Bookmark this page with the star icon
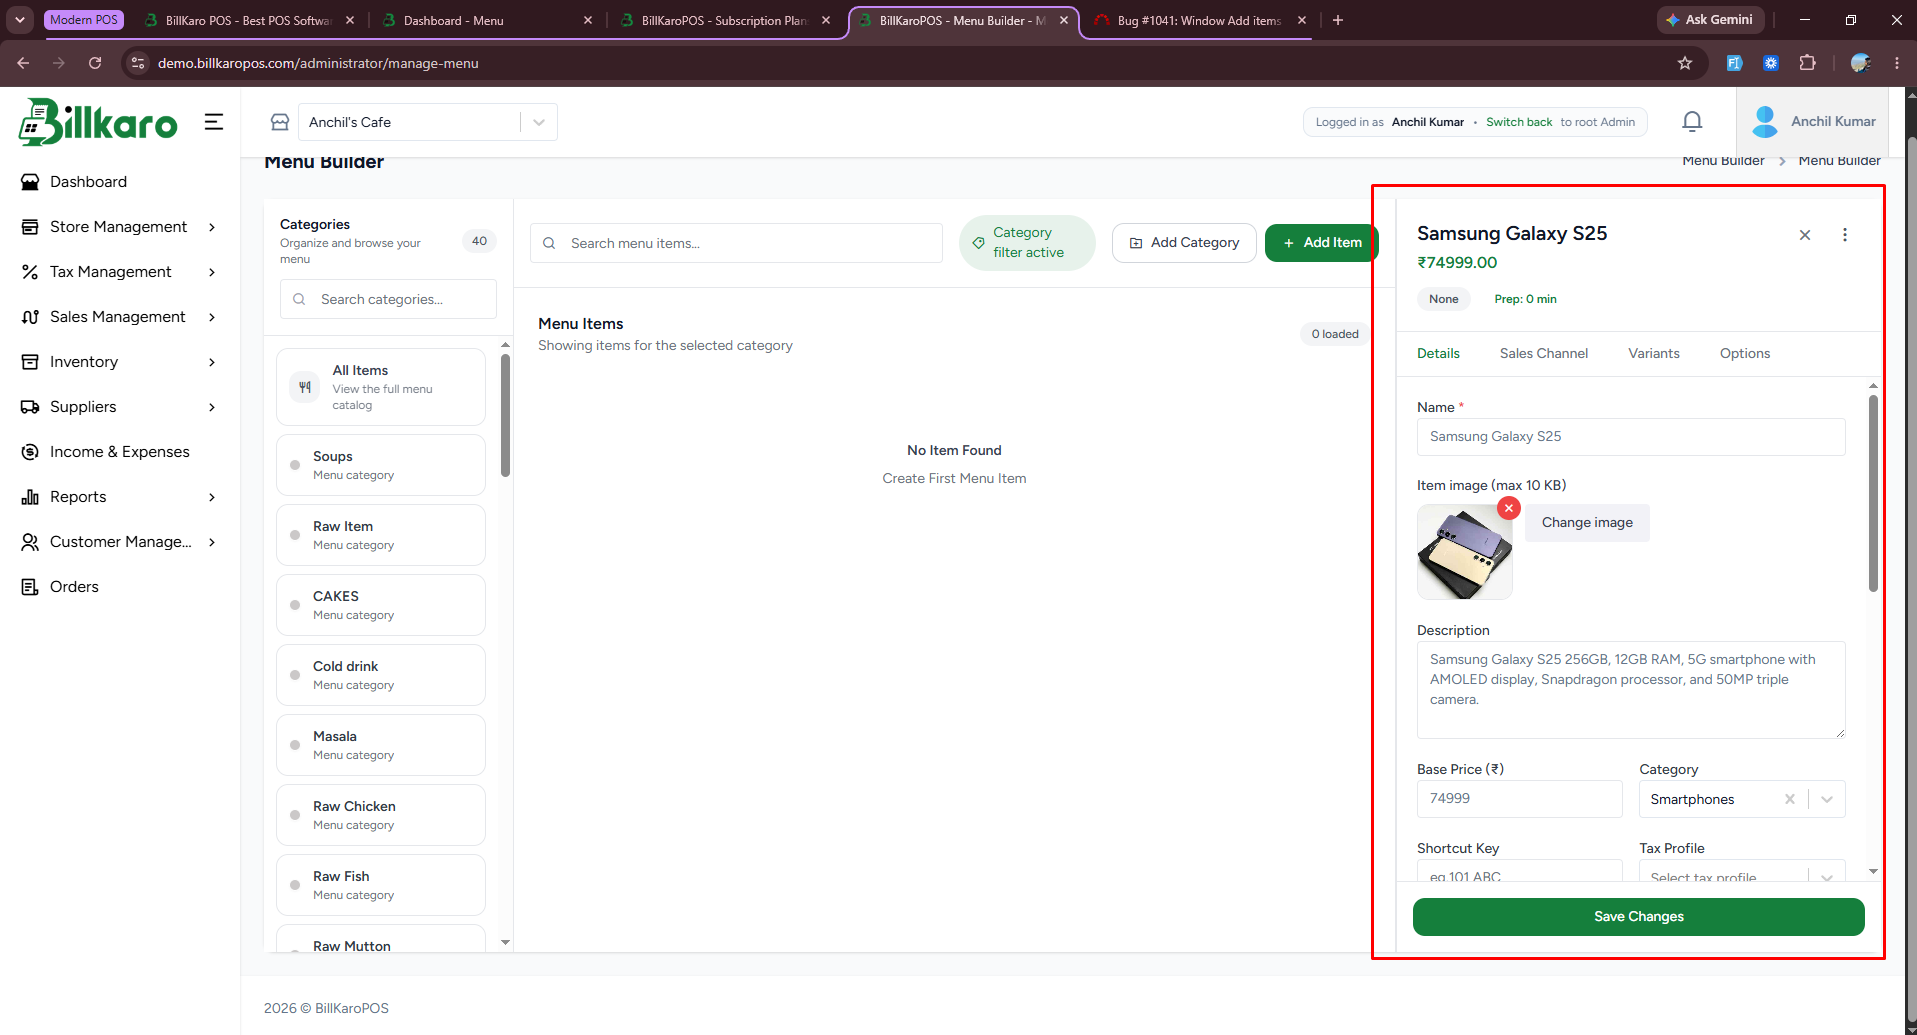The width and height of the screenshot is (1917, 1035). click(x=1685, y=63)
